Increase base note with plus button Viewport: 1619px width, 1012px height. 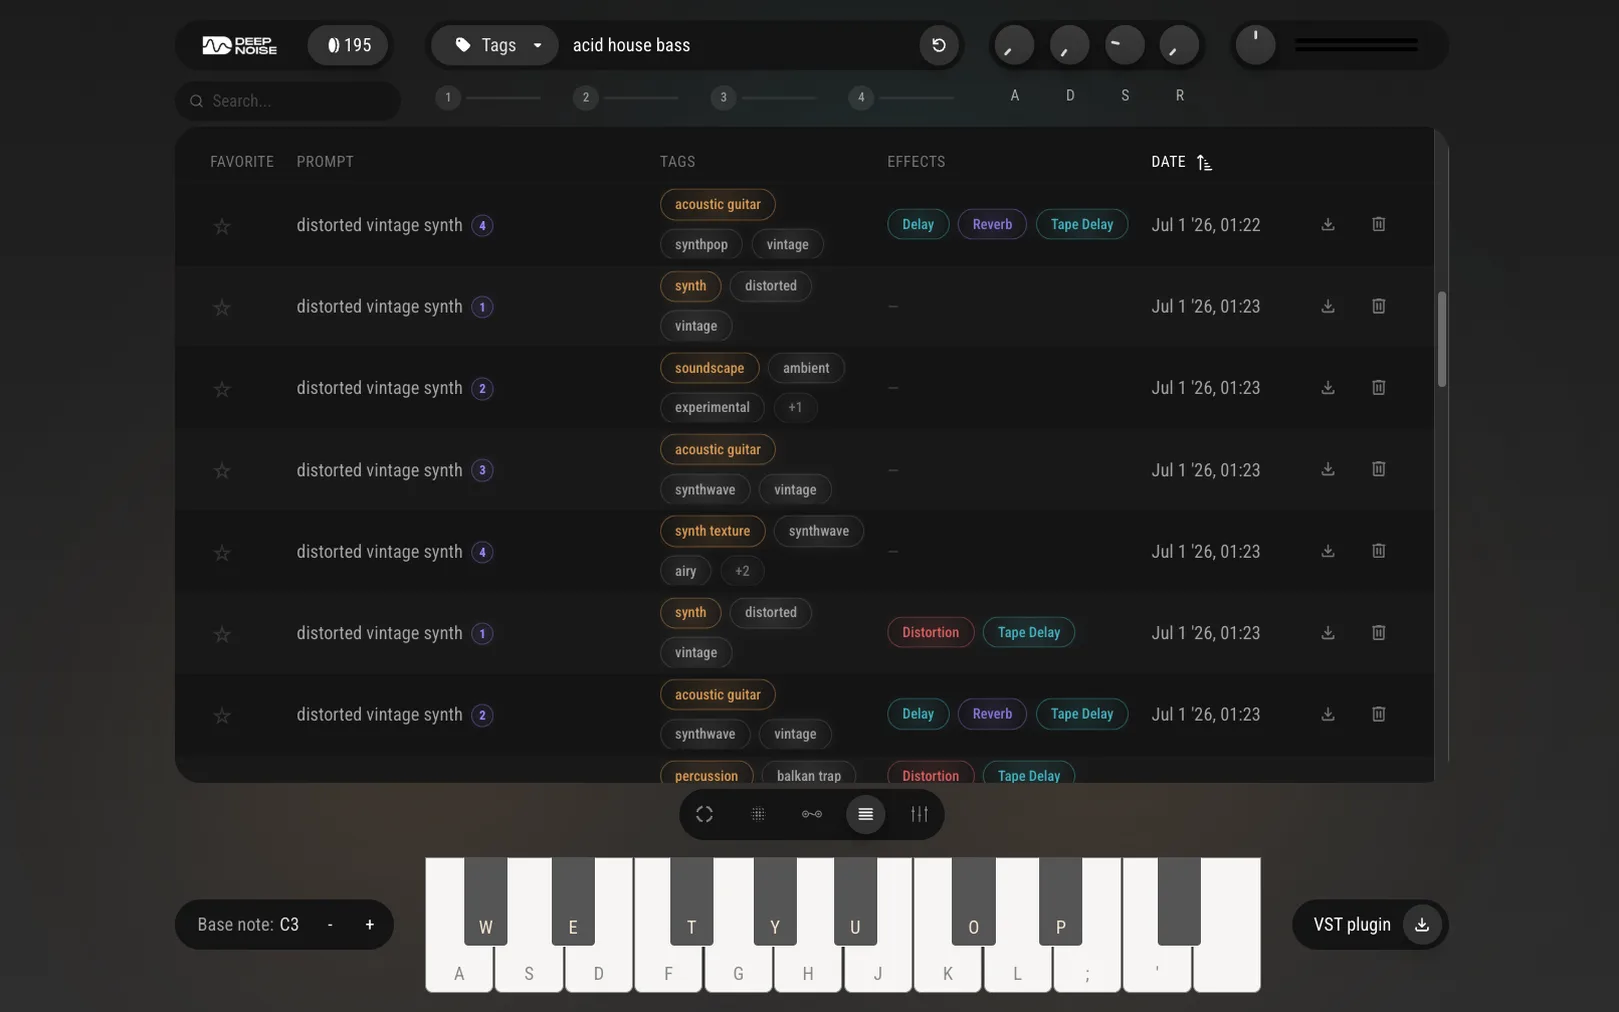[370, 925]
